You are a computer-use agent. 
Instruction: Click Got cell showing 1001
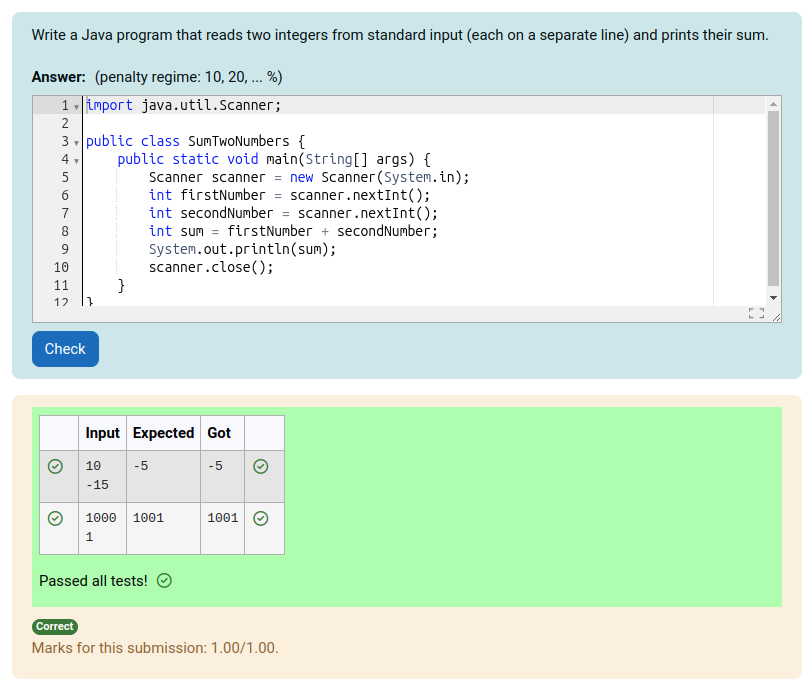click(x=223, y=528)
